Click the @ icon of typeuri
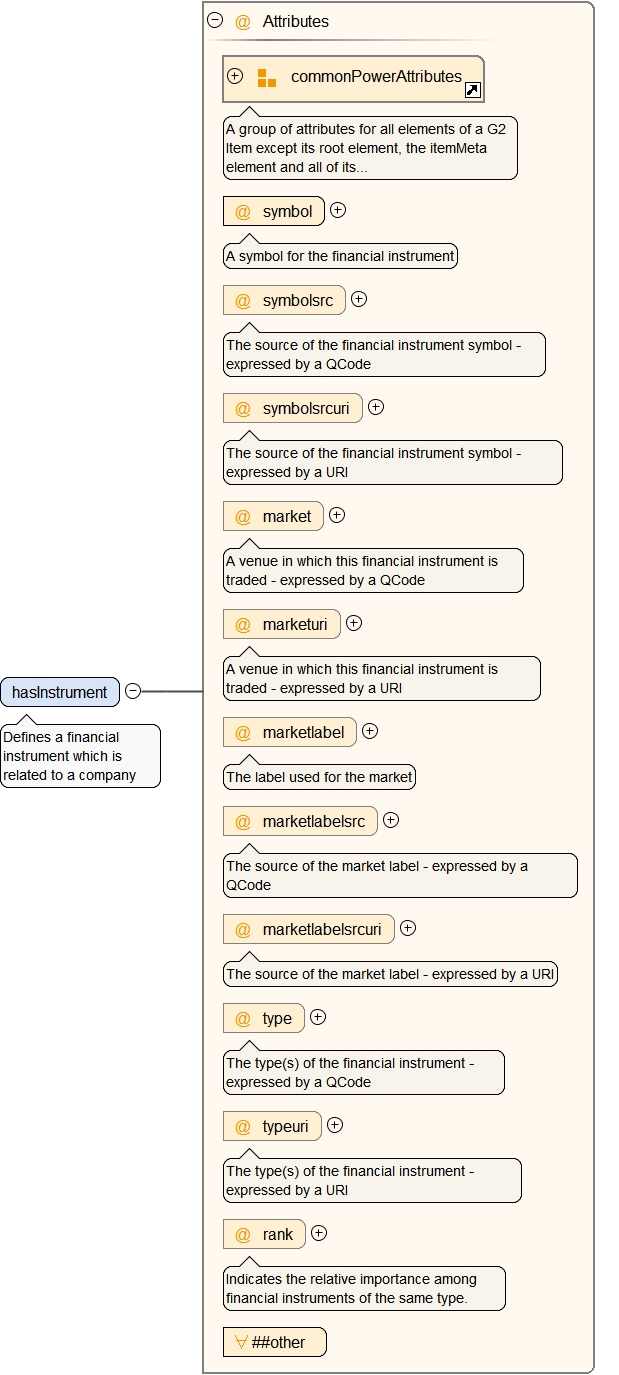619x1375 pixels. 242,1127
